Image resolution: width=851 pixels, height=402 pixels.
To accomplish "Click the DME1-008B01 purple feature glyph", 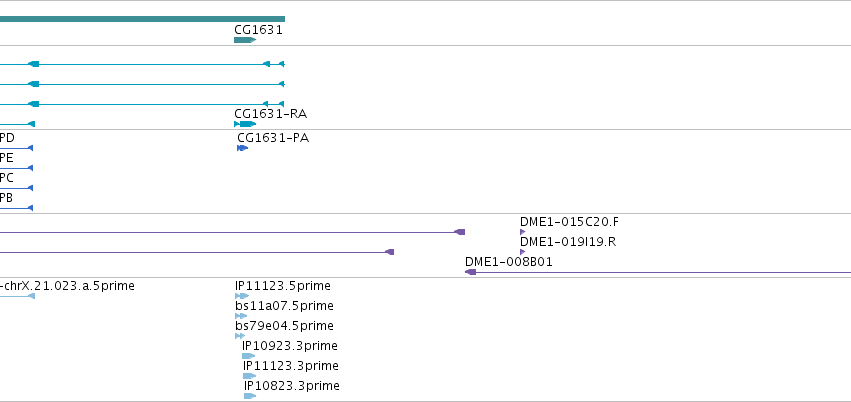I will pyautogui.click(x=658, y=272).
